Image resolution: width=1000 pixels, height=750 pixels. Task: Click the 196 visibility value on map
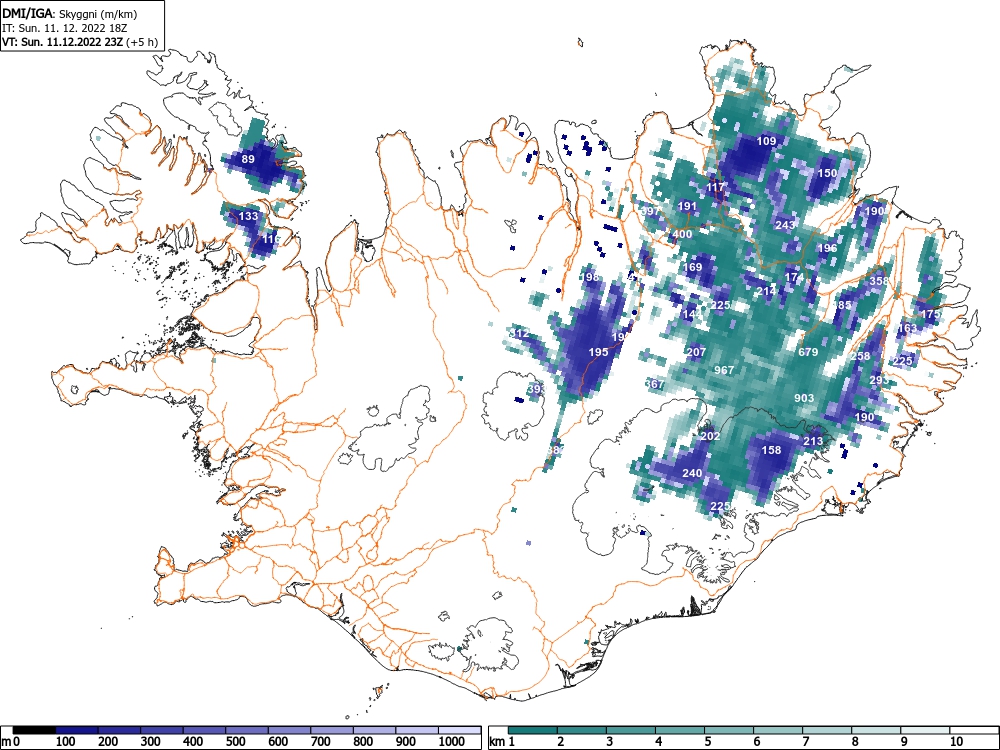click(827, 248)
